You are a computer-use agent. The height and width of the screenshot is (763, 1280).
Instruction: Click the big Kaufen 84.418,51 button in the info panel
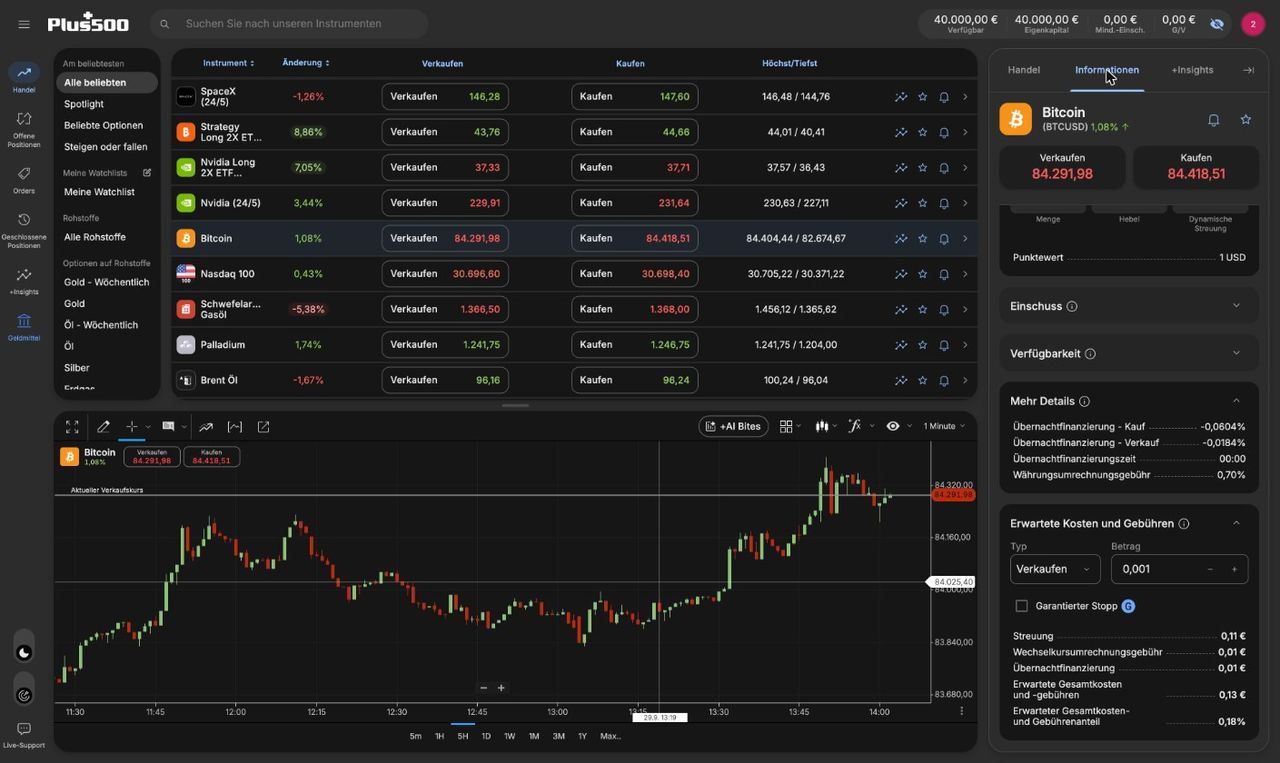pos(1196,167)
